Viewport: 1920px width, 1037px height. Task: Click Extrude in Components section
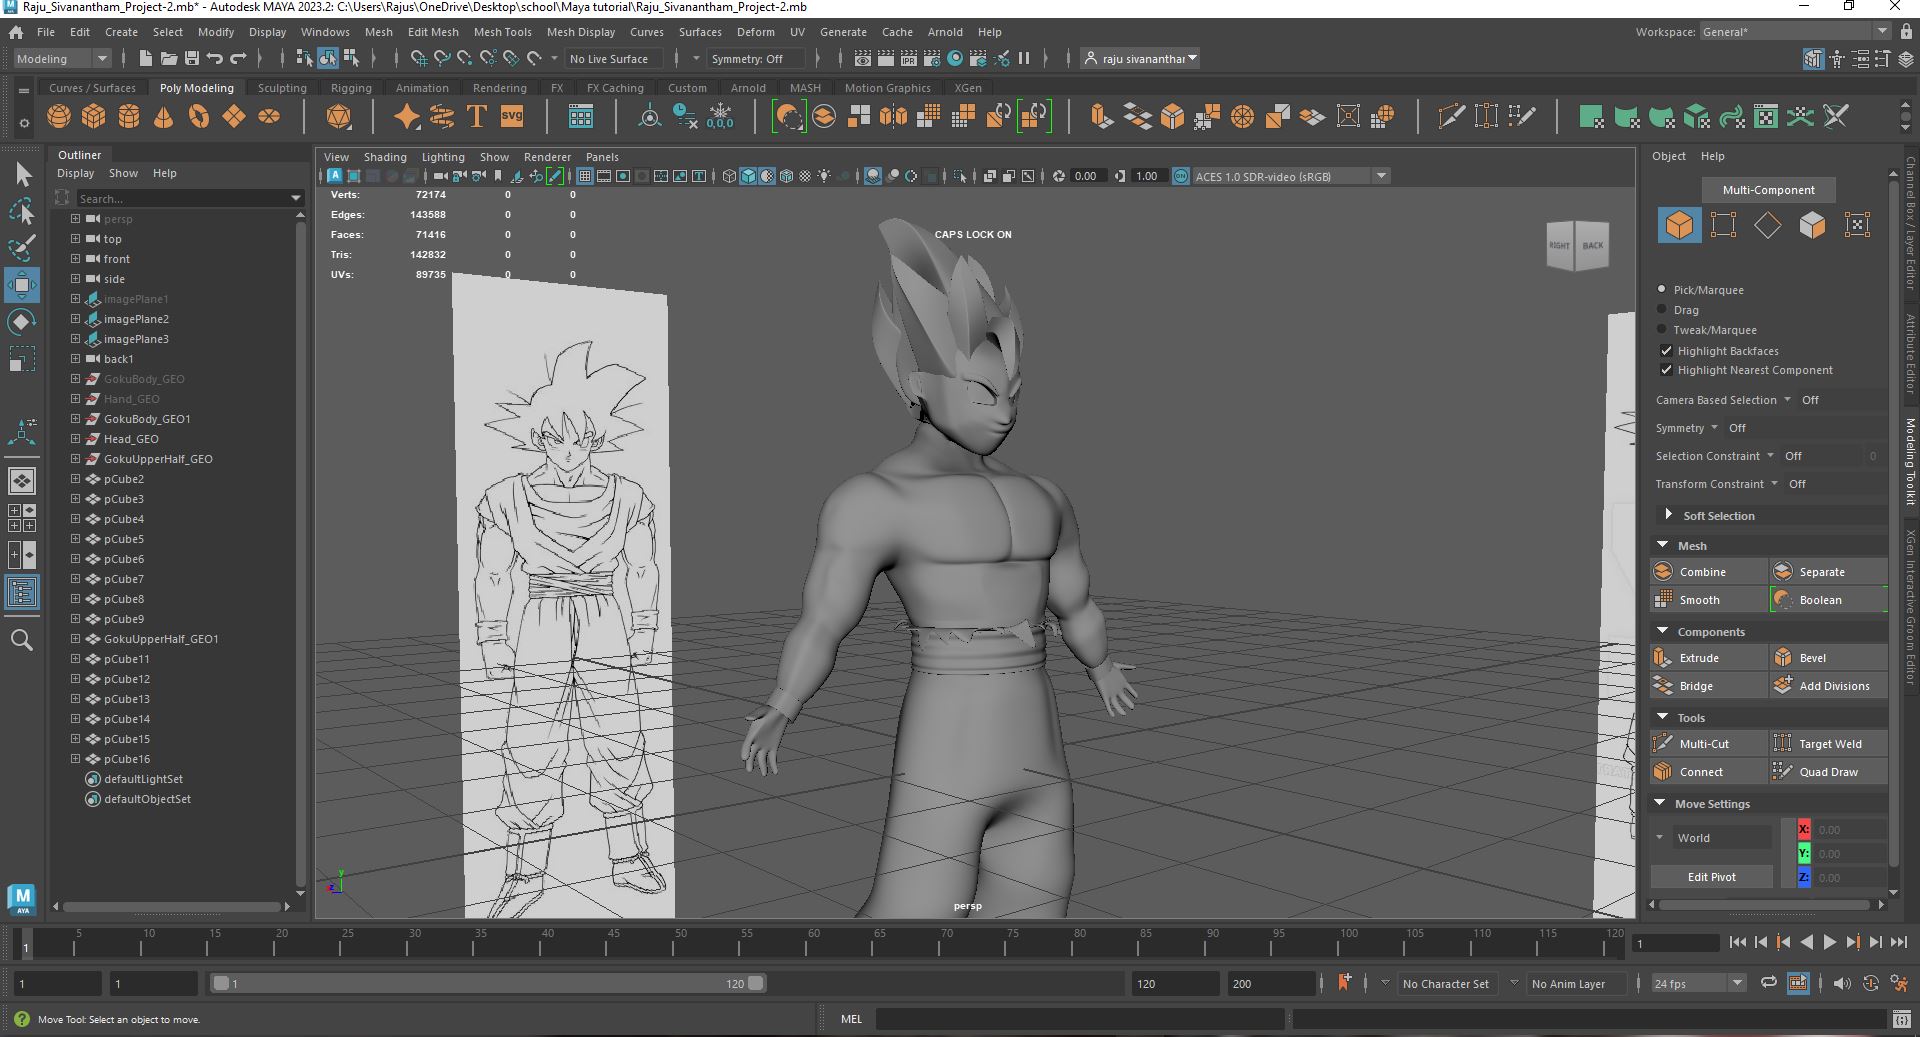[x=1708, y=657]
